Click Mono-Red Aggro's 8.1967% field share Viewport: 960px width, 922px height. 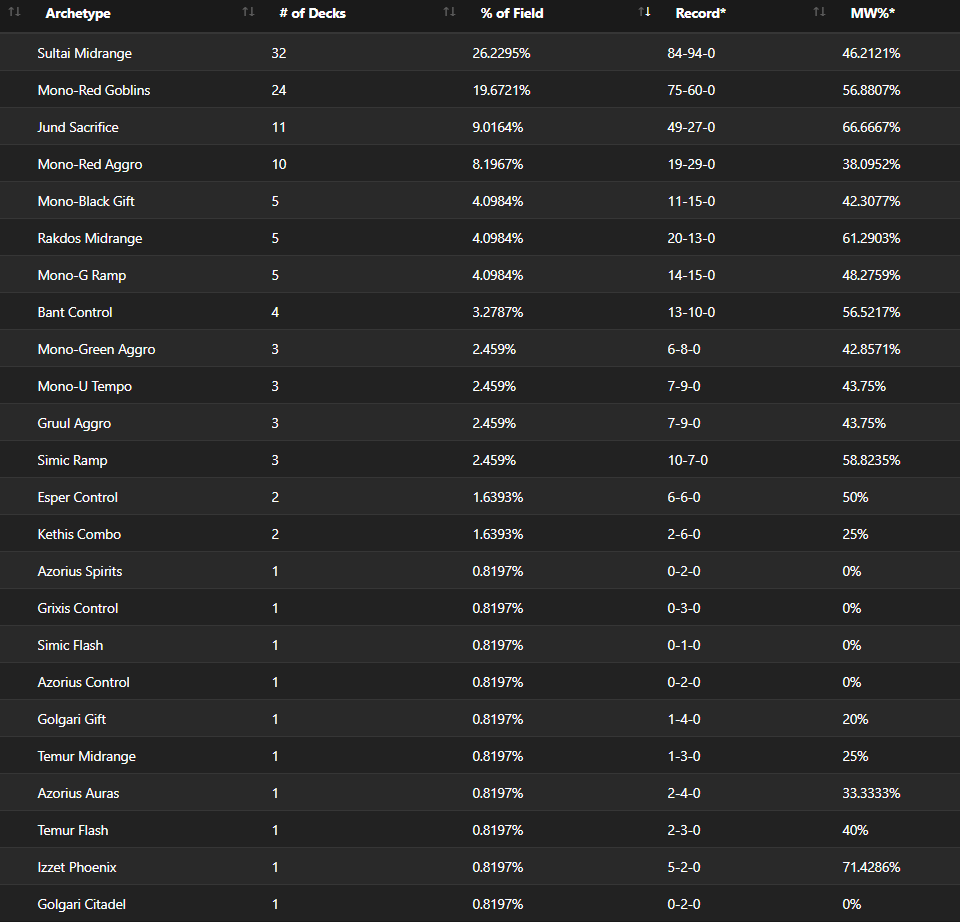coord(498,164)
